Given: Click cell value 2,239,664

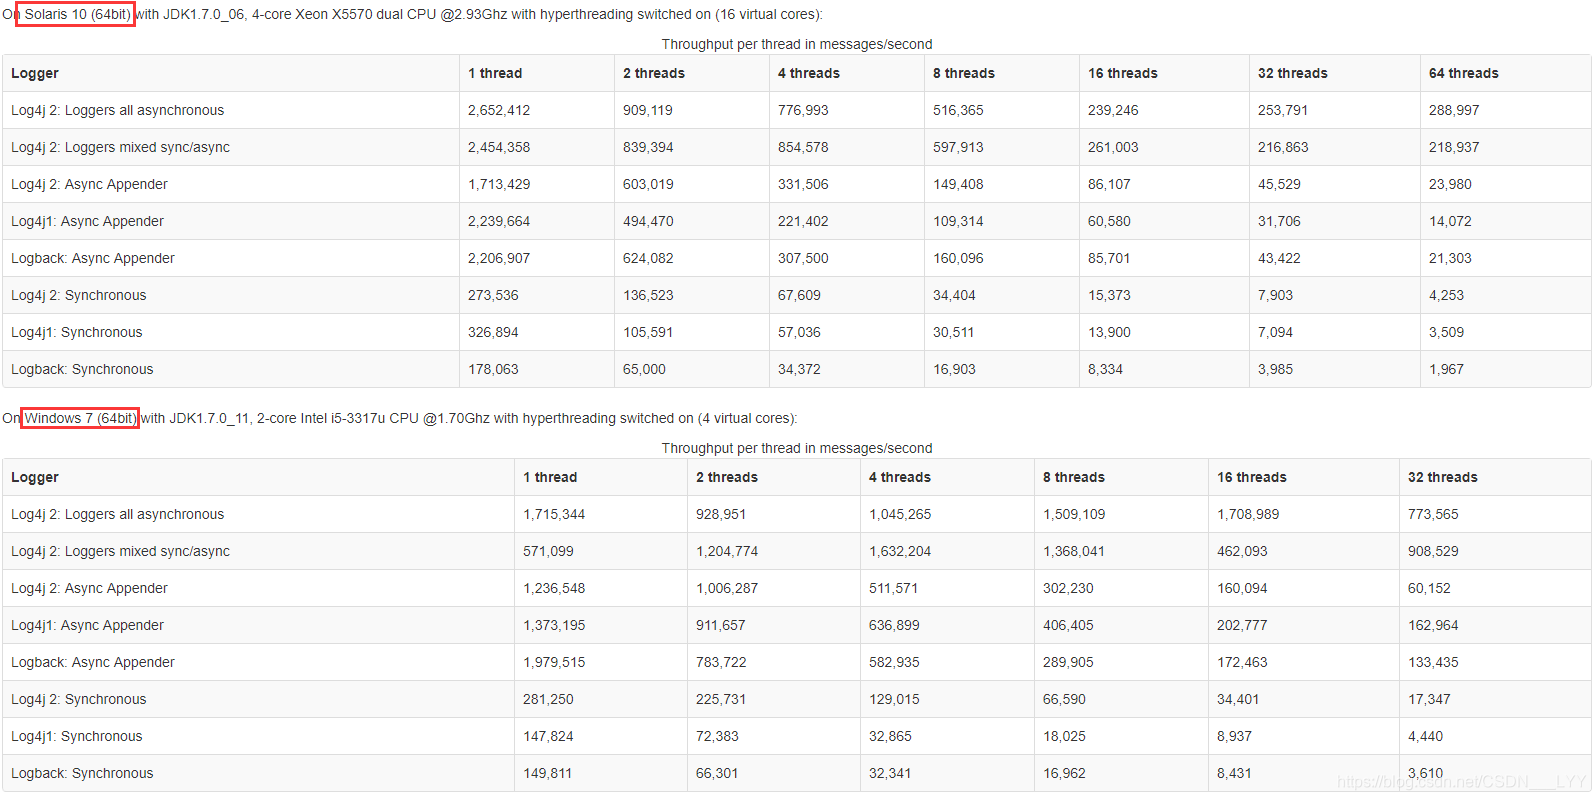Looking at the screenshot, I should 499,221.
